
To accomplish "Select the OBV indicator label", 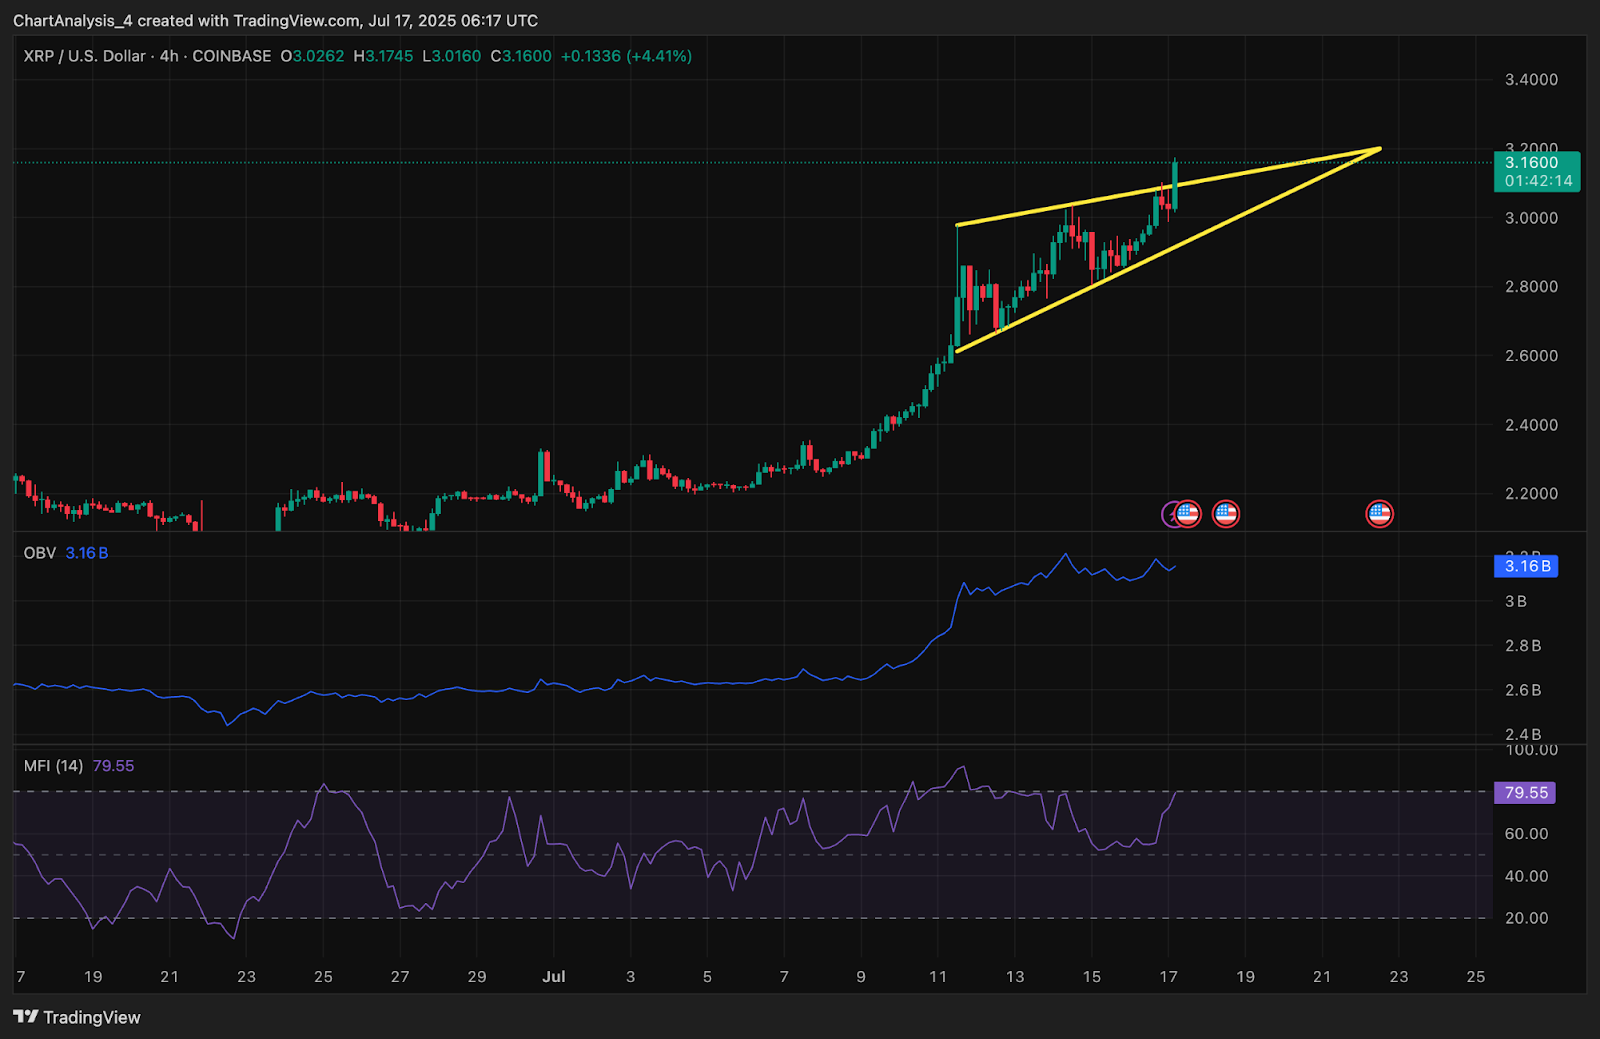I will (x=40, y=553).
